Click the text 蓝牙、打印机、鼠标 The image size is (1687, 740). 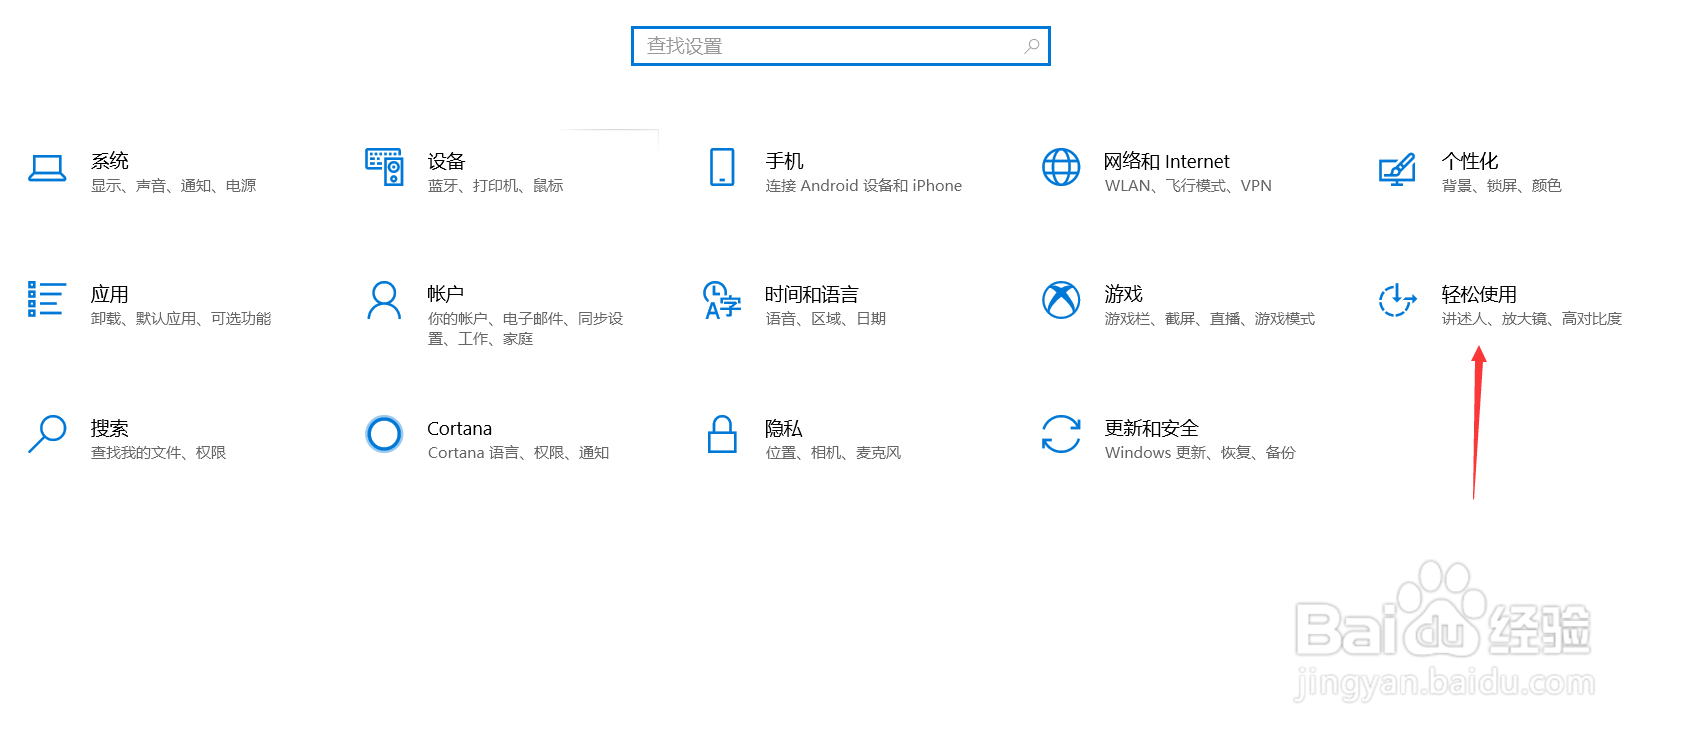click(496, 186)
